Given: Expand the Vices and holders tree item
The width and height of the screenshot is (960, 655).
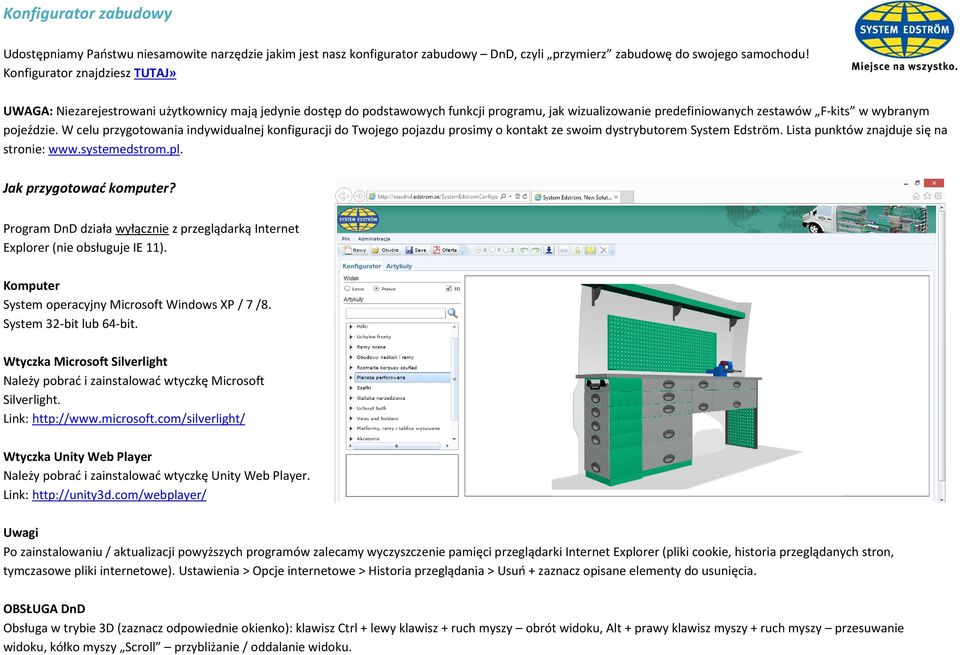Looking at the screenshot, I should point(351,418).
